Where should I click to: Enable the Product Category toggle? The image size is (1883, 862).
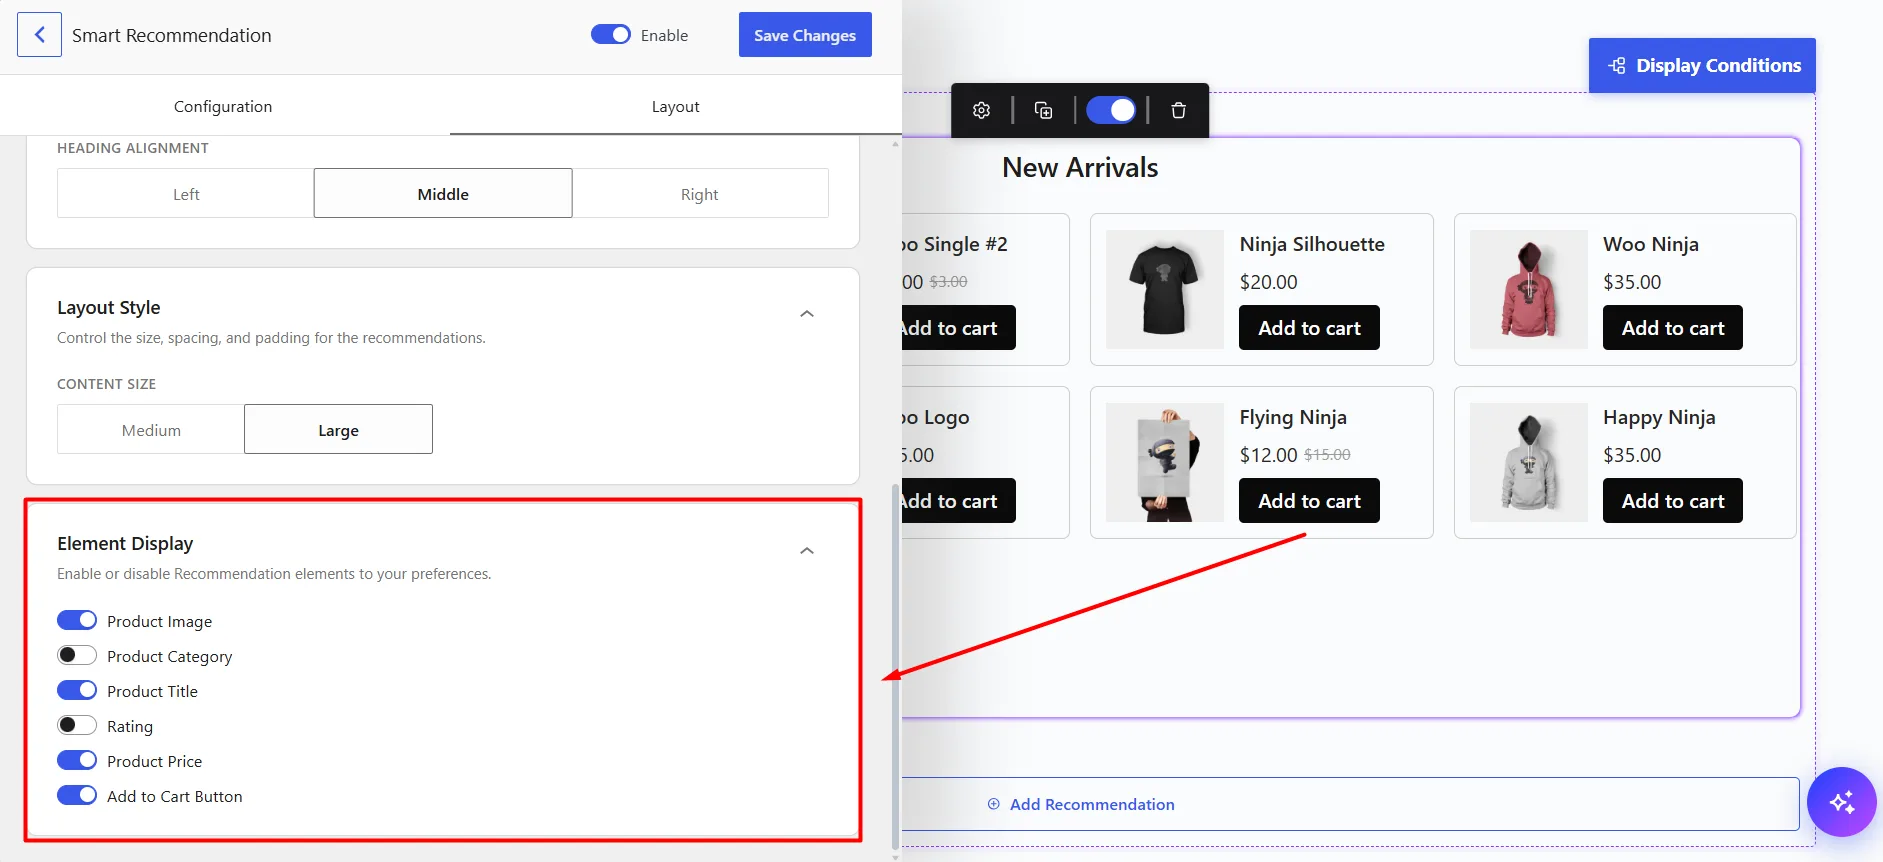click(x=77, y=655)
